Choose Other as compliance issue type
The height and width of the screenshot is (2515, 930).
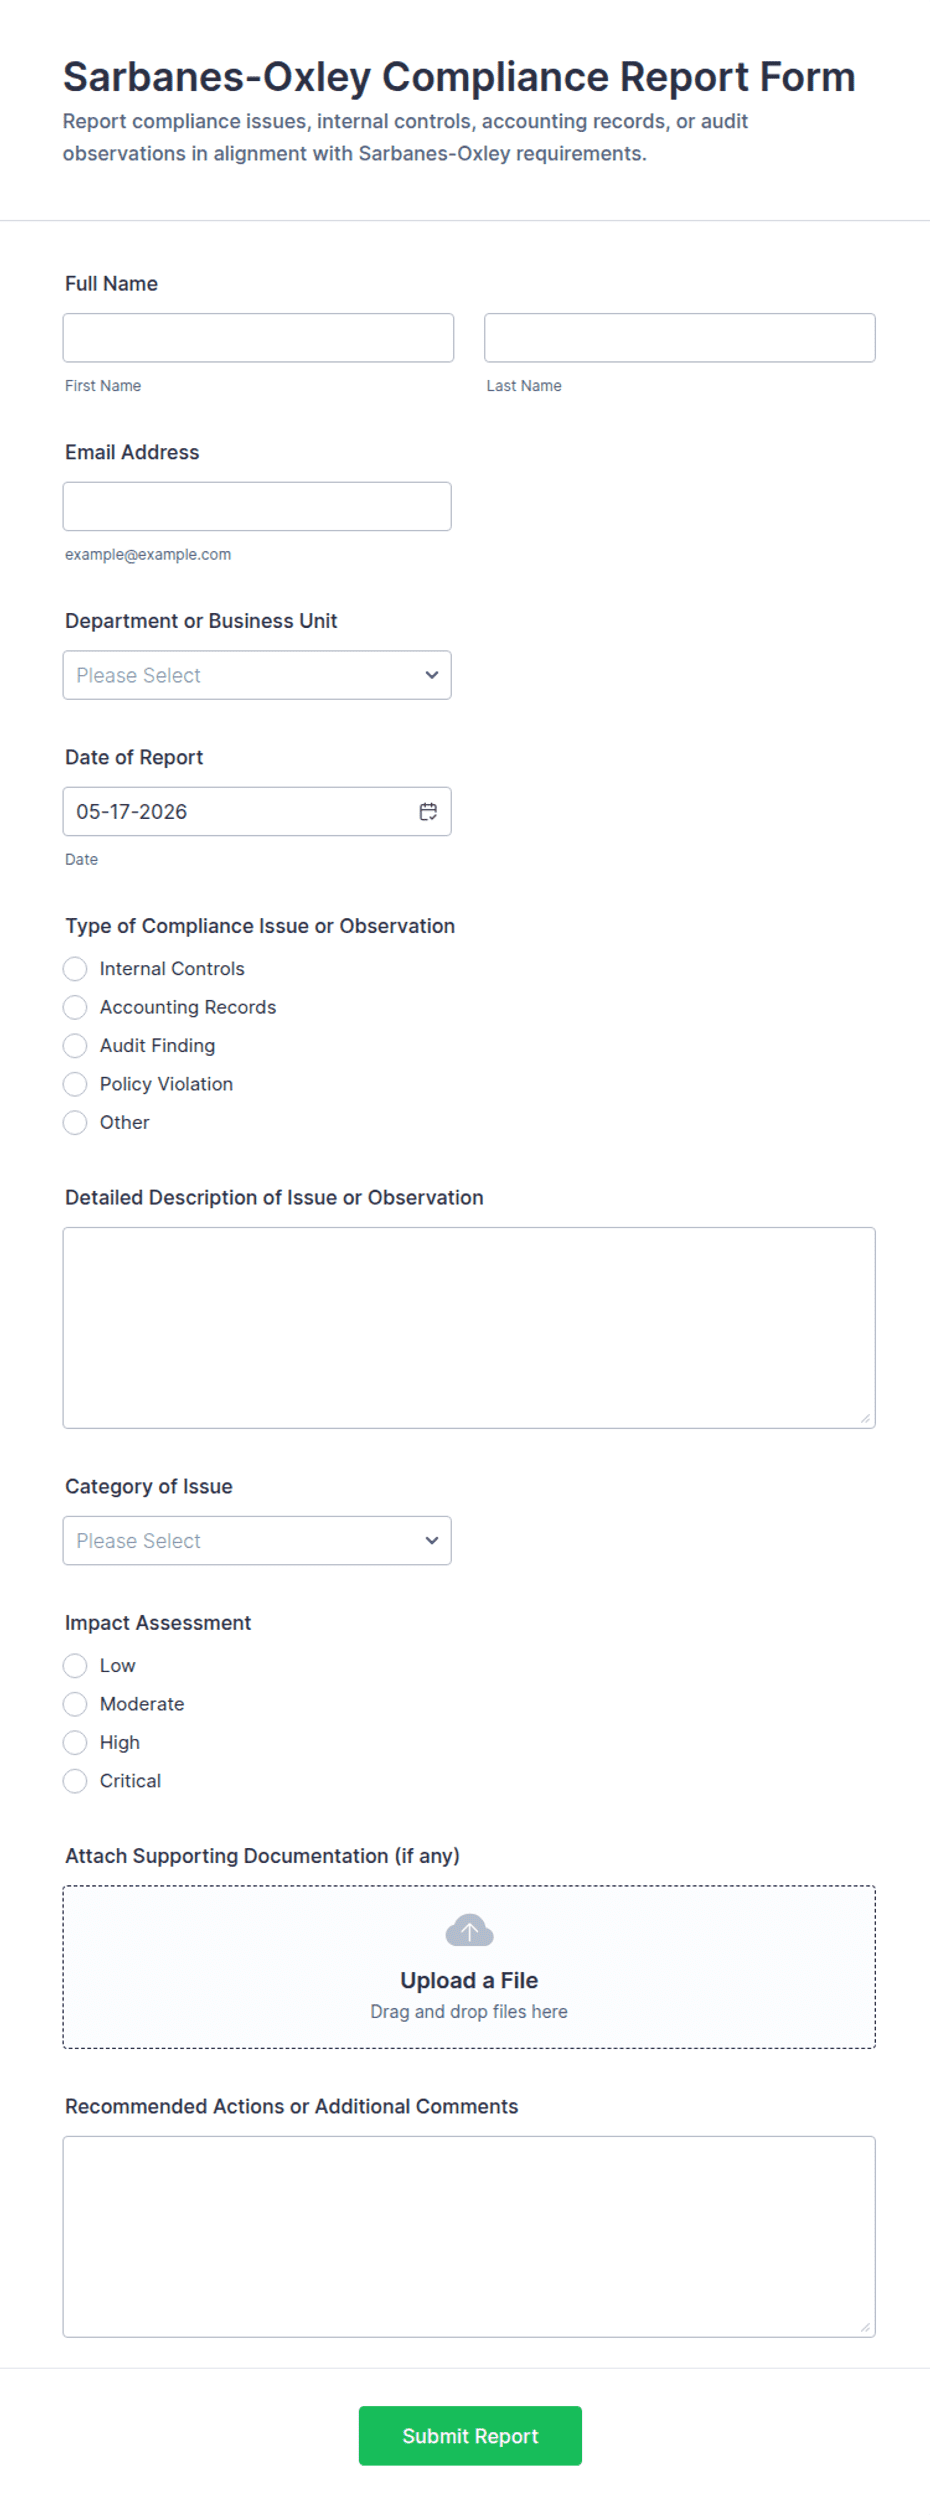click(75, 1123)
